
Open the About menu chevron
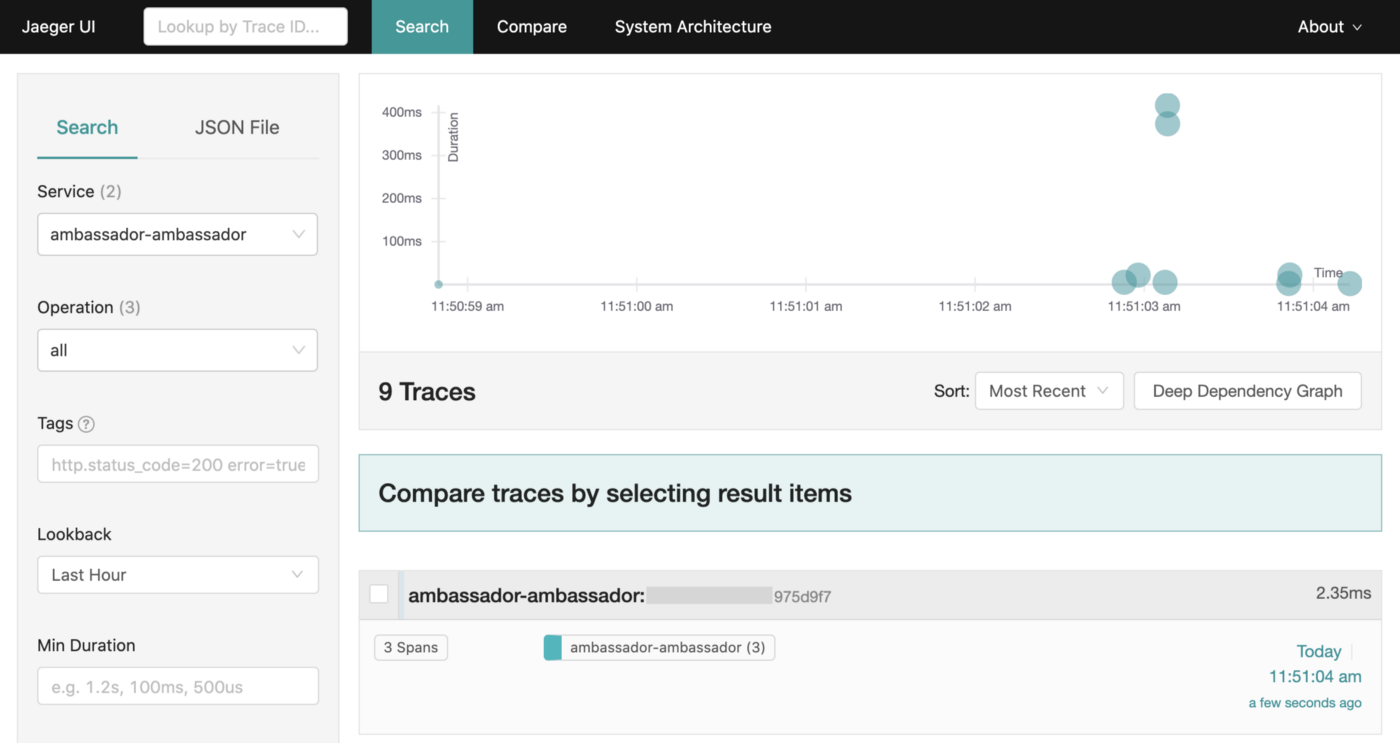click(x=1357, y=27)
